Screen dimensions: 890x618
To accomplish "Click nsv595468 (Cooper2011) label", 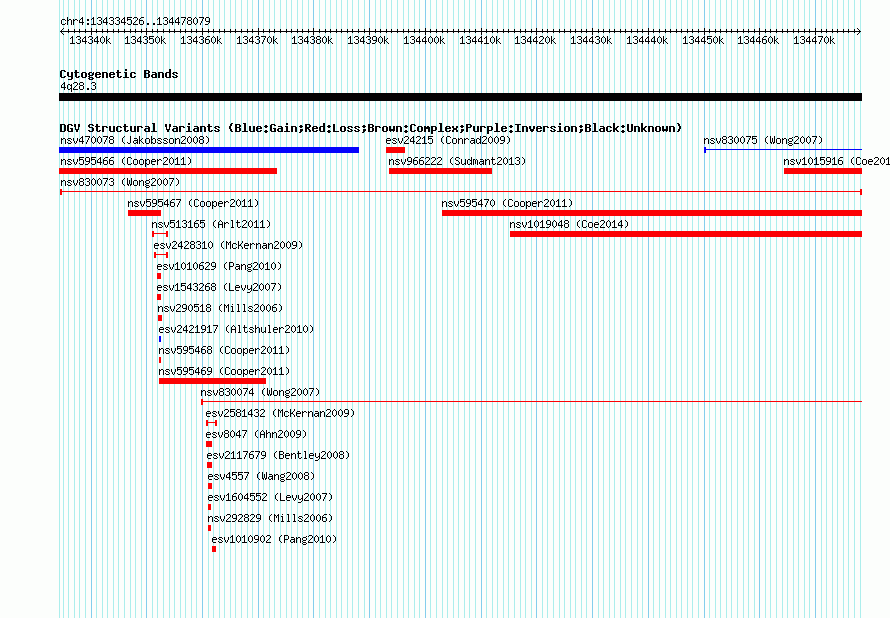I will [224, 350].
